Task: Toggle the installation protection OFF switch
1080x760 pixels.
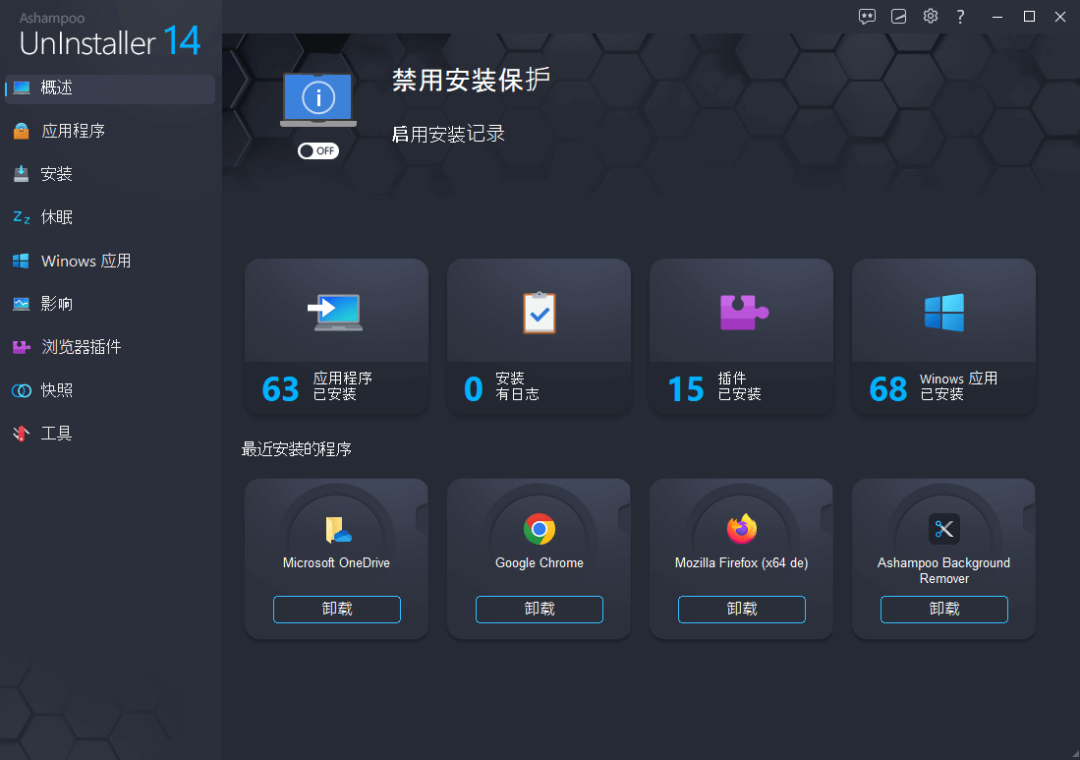Action: tap(318, 151)
